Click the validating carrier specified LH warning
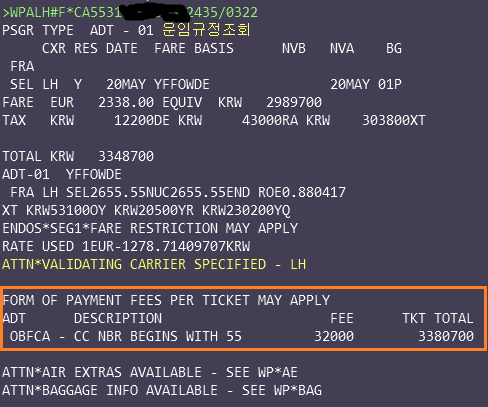This screenshot has height=407, width=488. (154, 264)
